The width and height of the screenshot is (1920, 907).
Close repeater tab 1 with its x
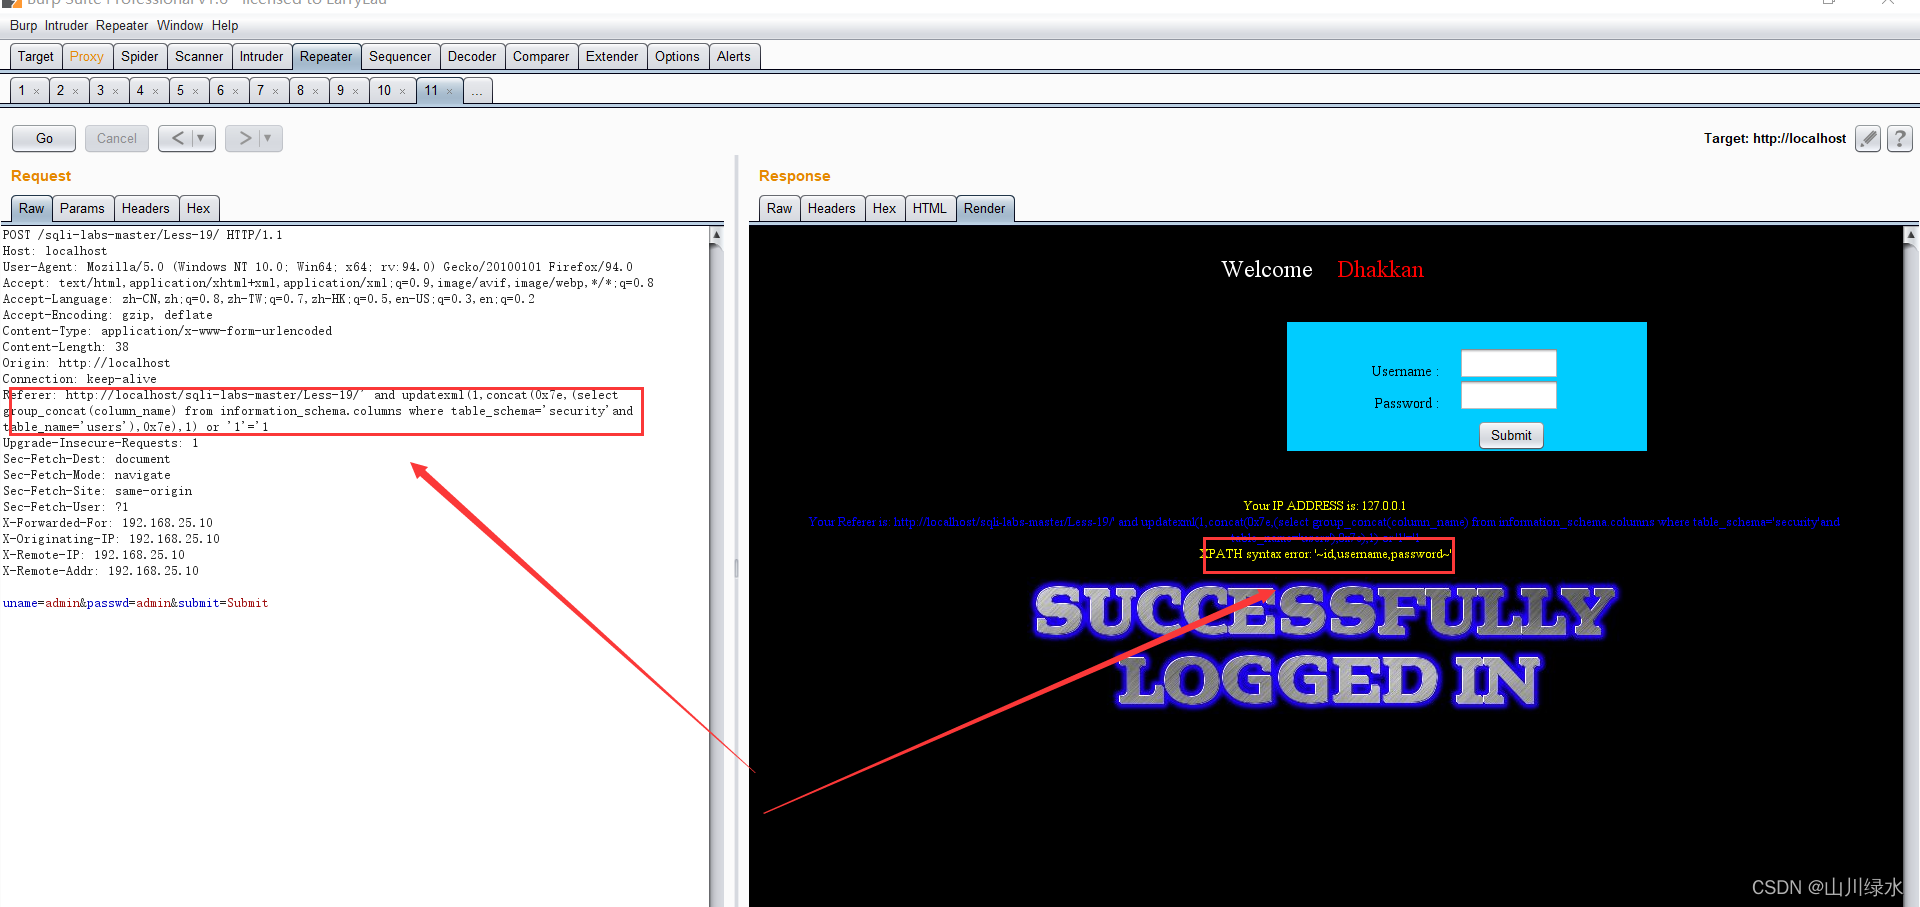tap(37, 91)
